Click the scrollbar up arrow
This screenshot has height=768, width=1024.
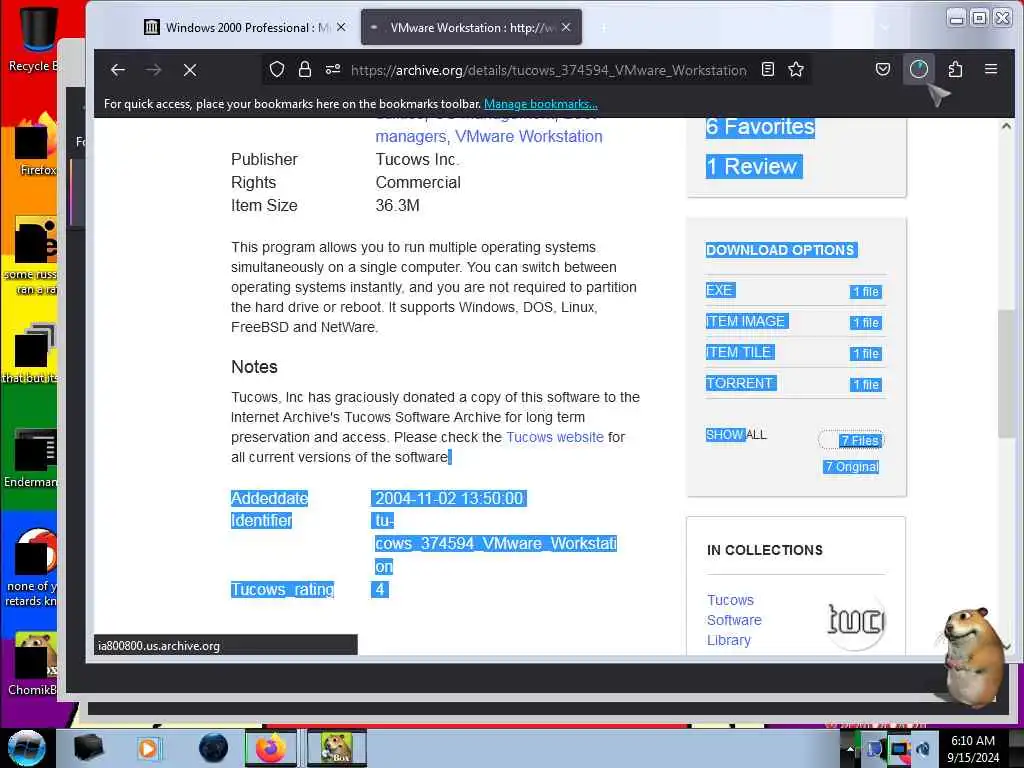click(x=1006, y=126)
